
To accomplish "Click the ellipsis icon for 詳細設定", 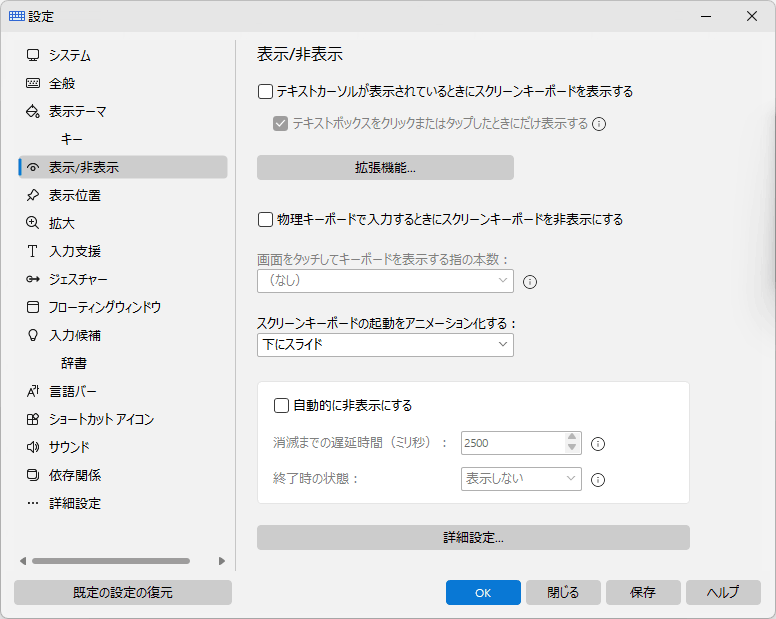I will pyautogui.click(x=33, y=504).
